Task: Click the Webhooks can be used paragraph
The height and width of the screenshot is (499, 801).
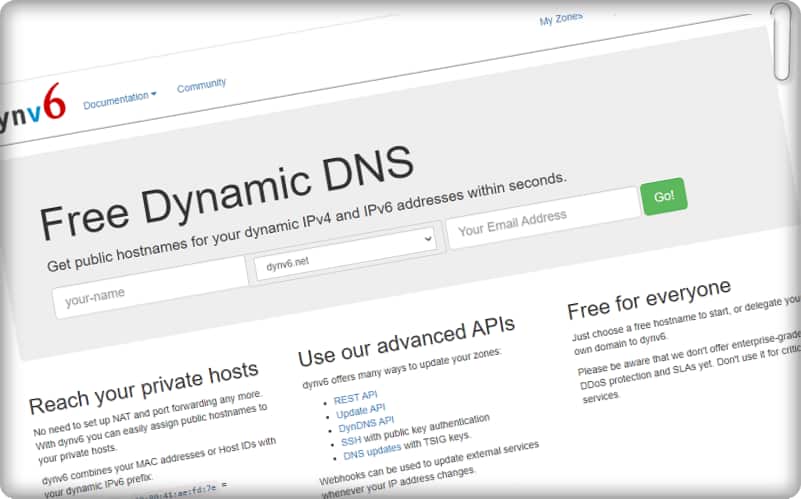Action: (x=429, y=468)
